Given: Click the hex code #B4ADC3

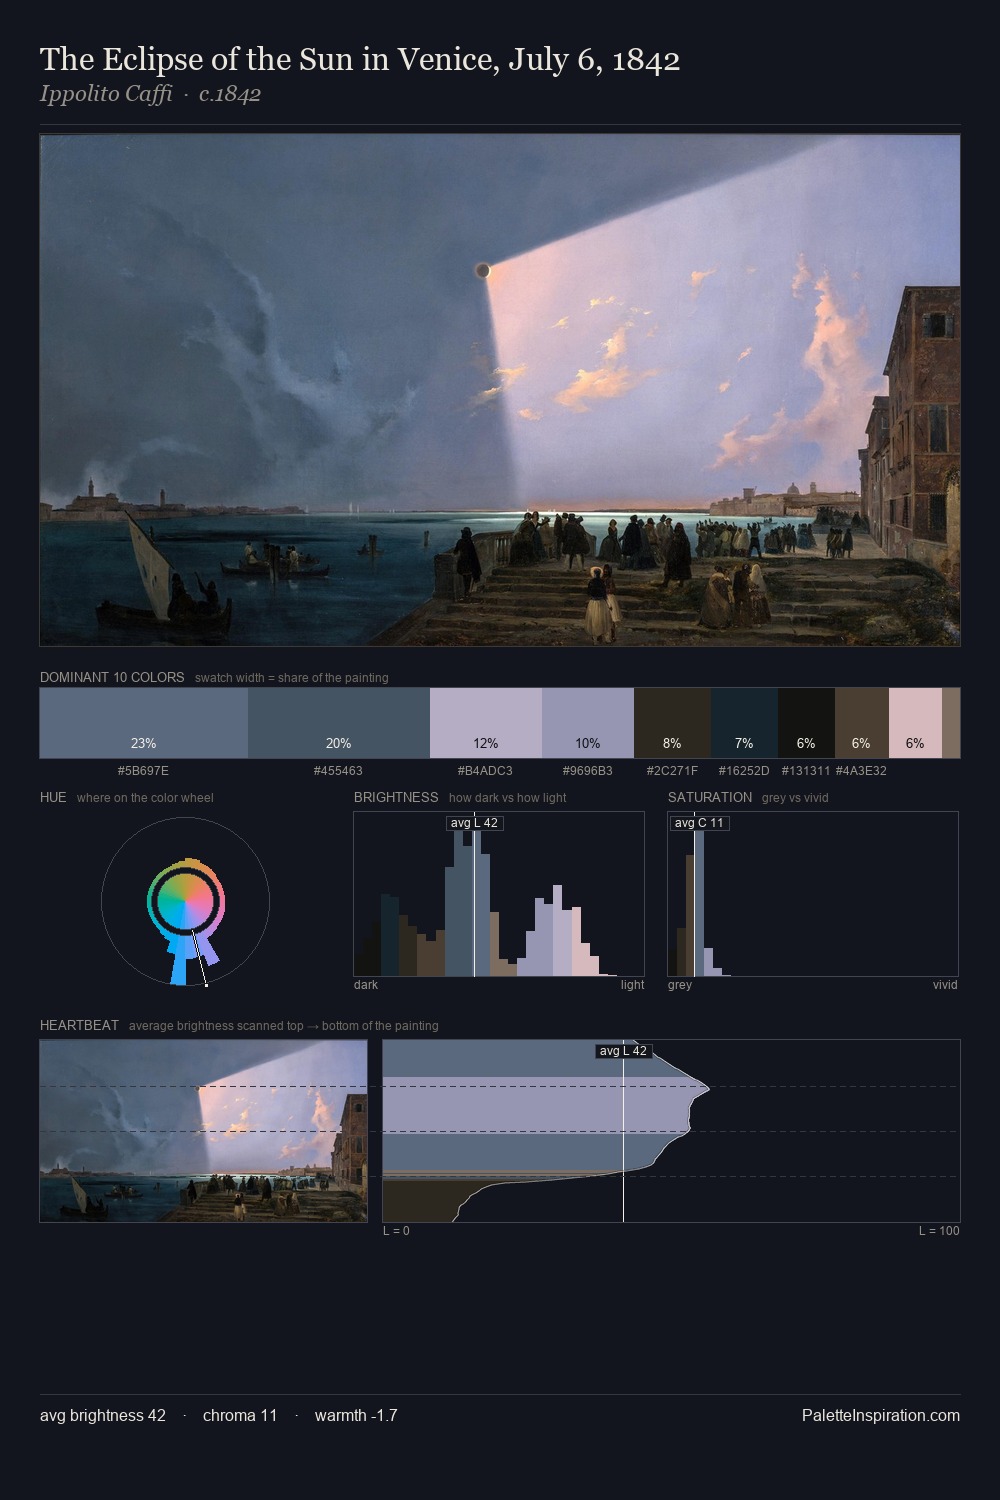Looking at the screenshot, I should (485, 771).
